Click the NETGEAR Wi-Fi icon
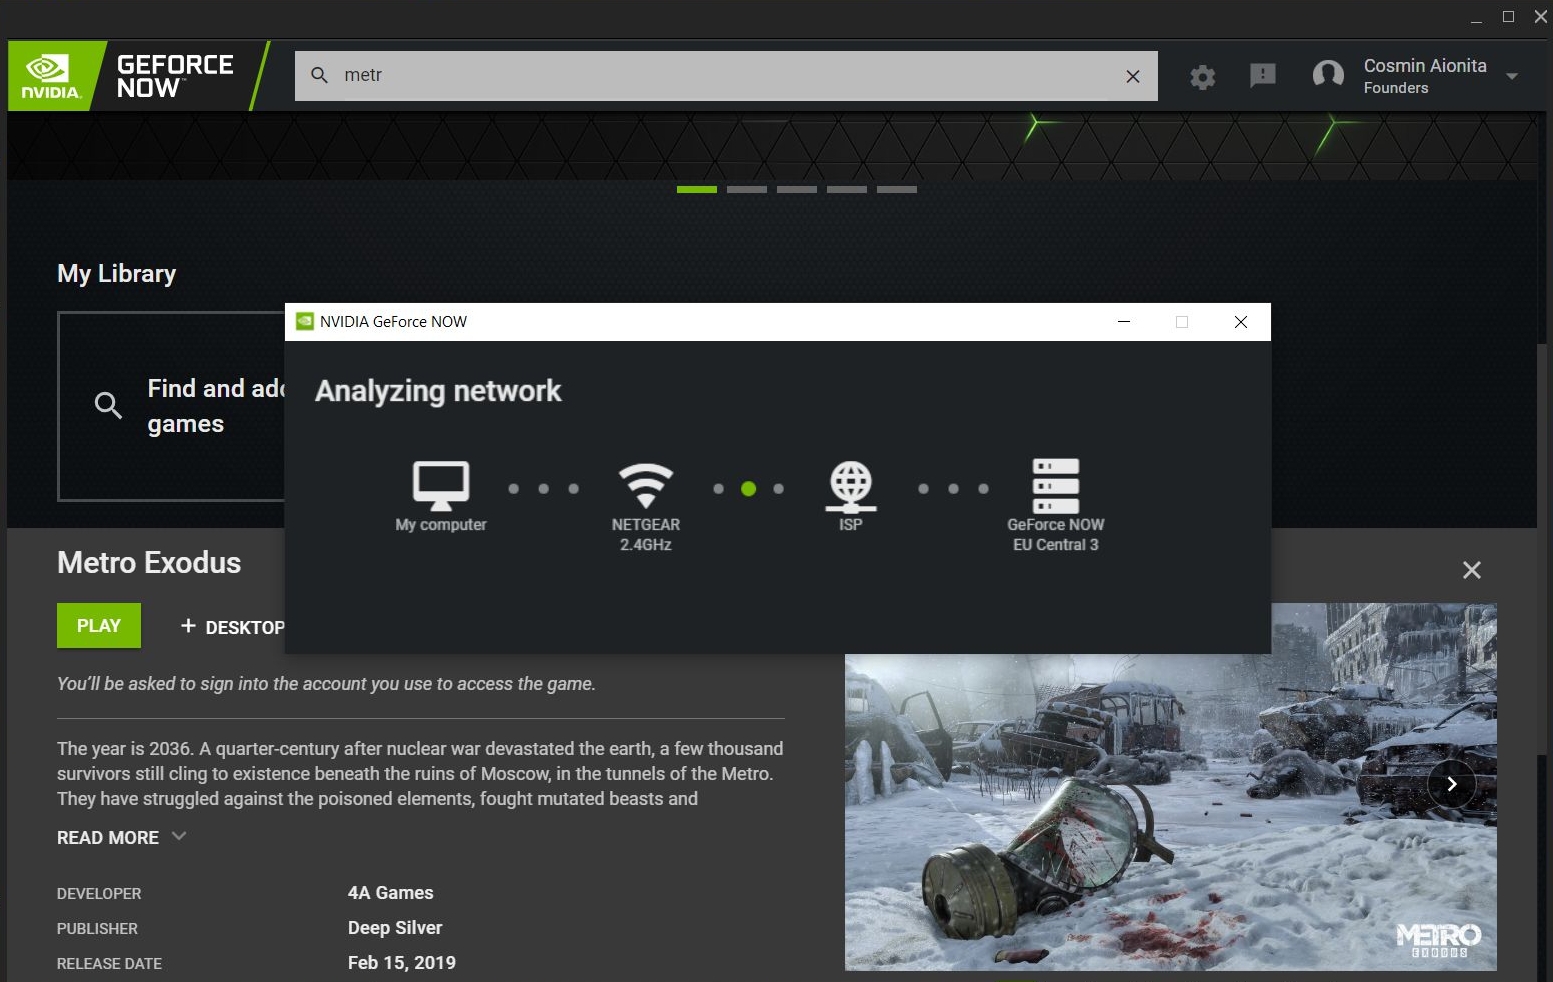This screenshot has width=1553, height=982. click(x=646, y=485)
